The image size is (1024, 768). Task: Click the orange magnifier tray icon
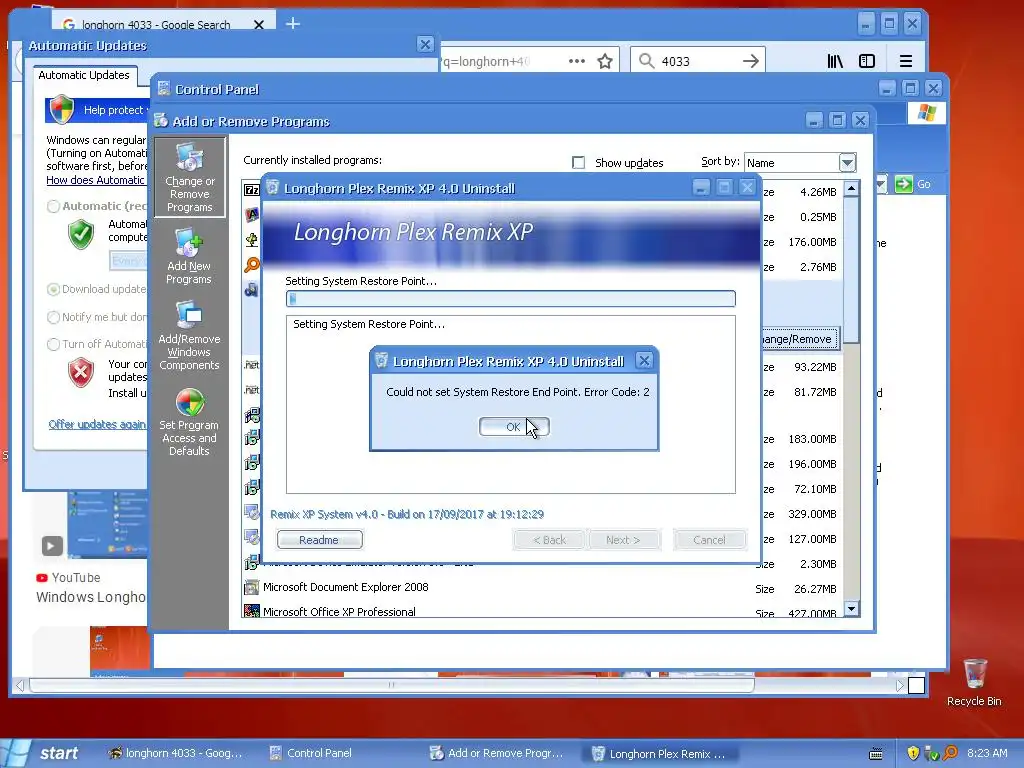click(x=950, y=753)
